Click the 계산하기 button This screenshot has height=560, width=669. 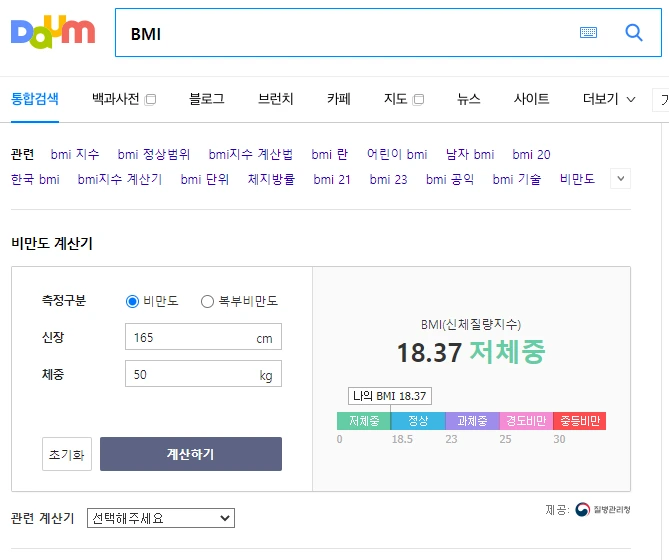point(191,454)
